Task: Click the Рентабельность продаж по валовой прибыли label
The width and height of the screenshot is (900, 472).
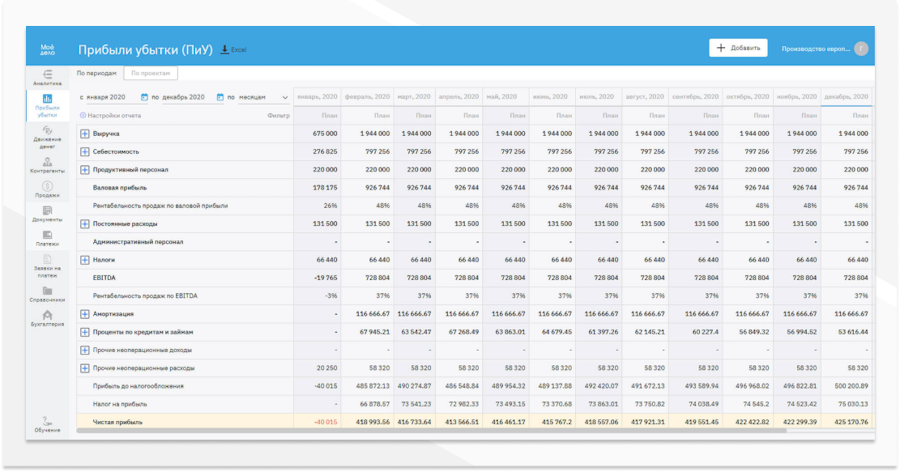Action: (160, 206)
